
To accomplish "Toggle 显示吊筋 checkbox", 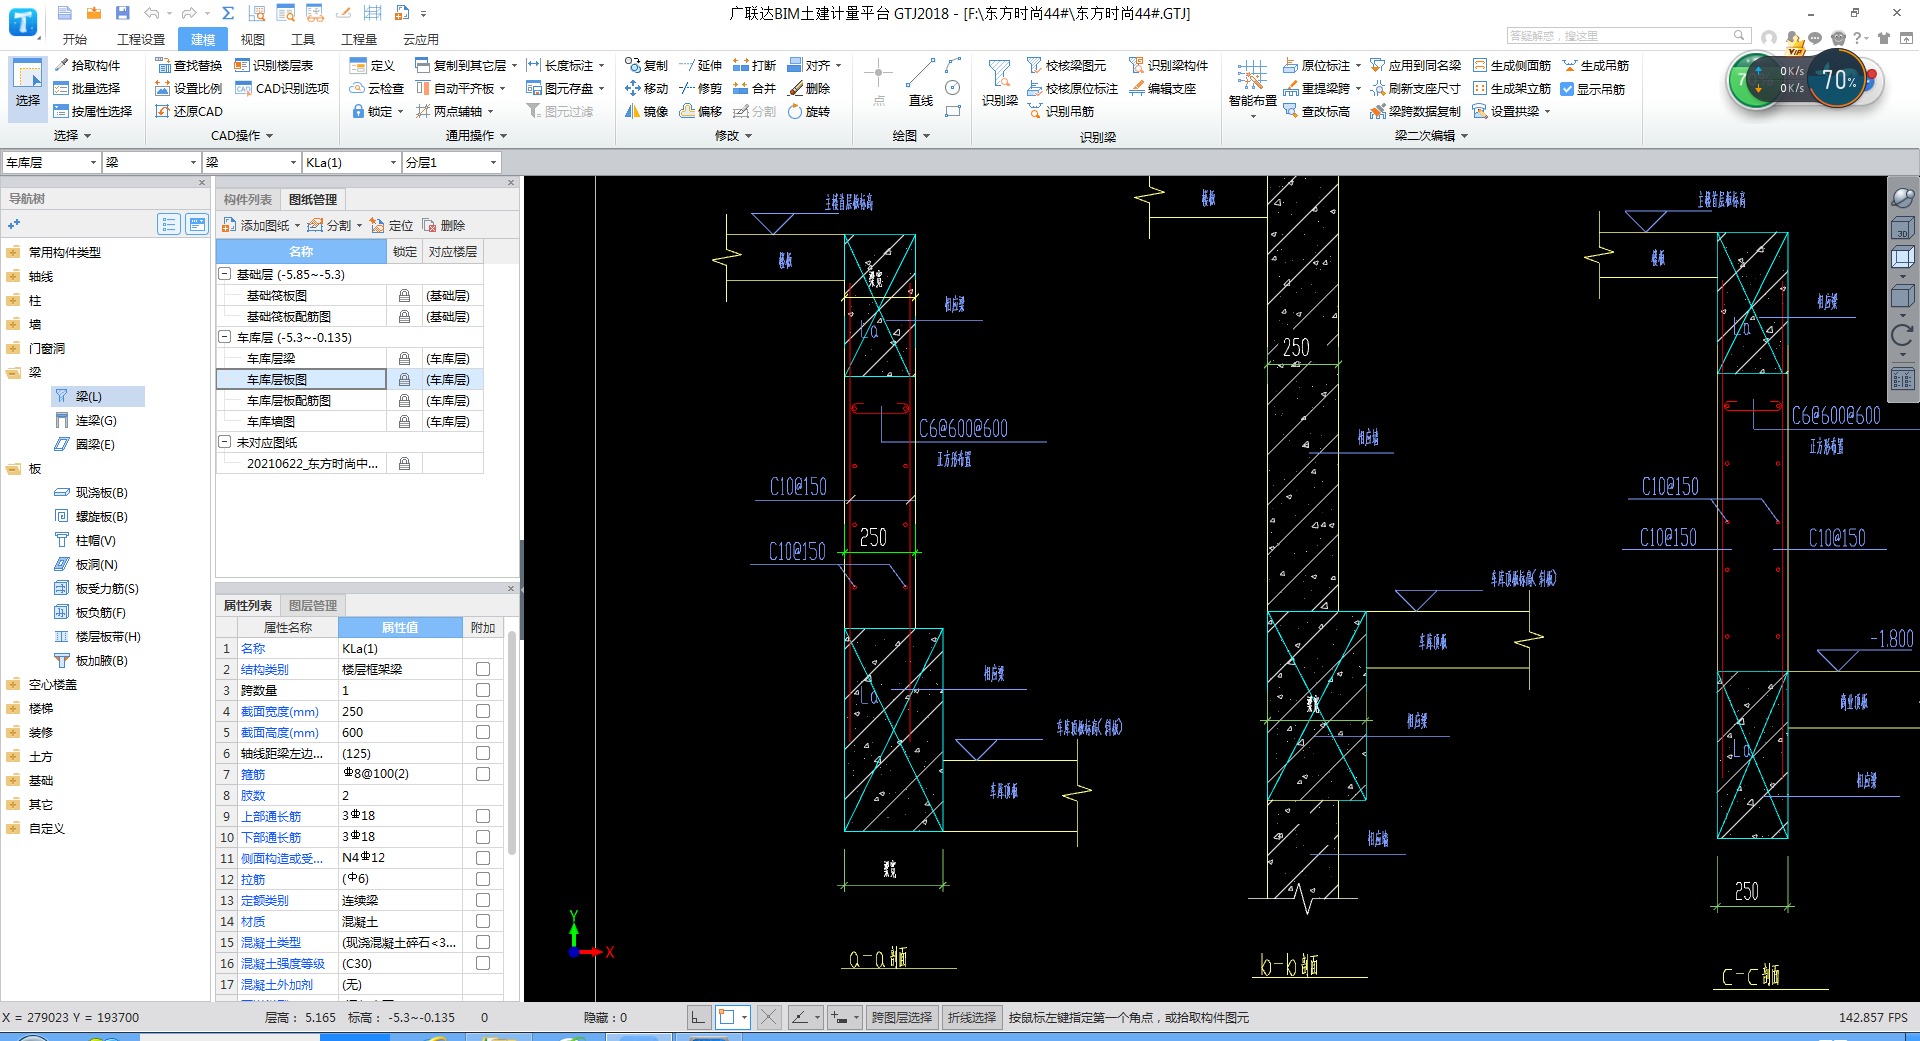I will point(1568,89).
